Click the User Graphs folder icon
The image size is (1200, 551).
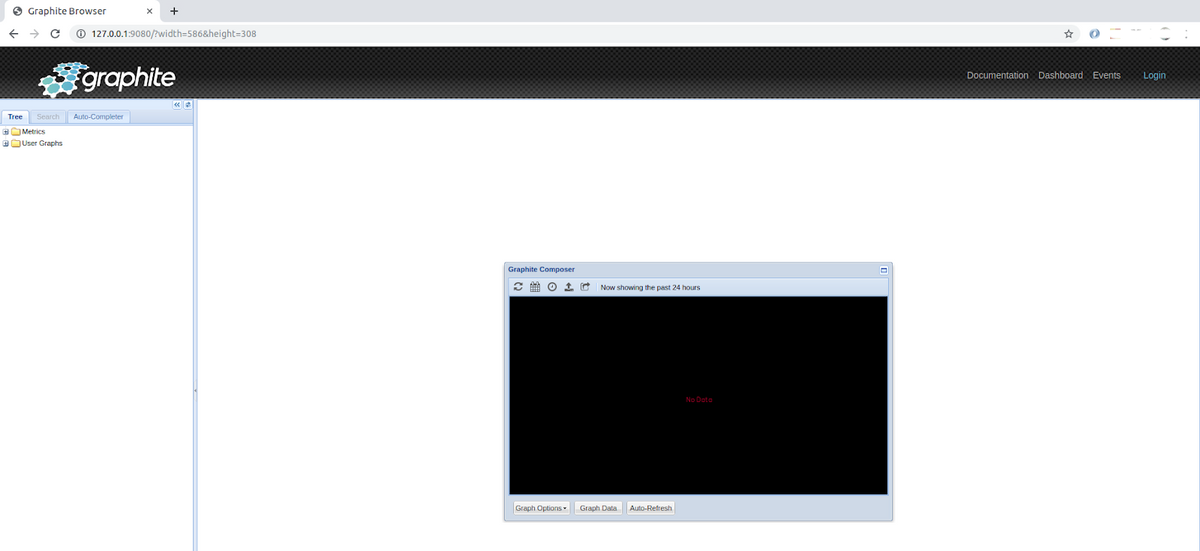click(x=16, y=143)
